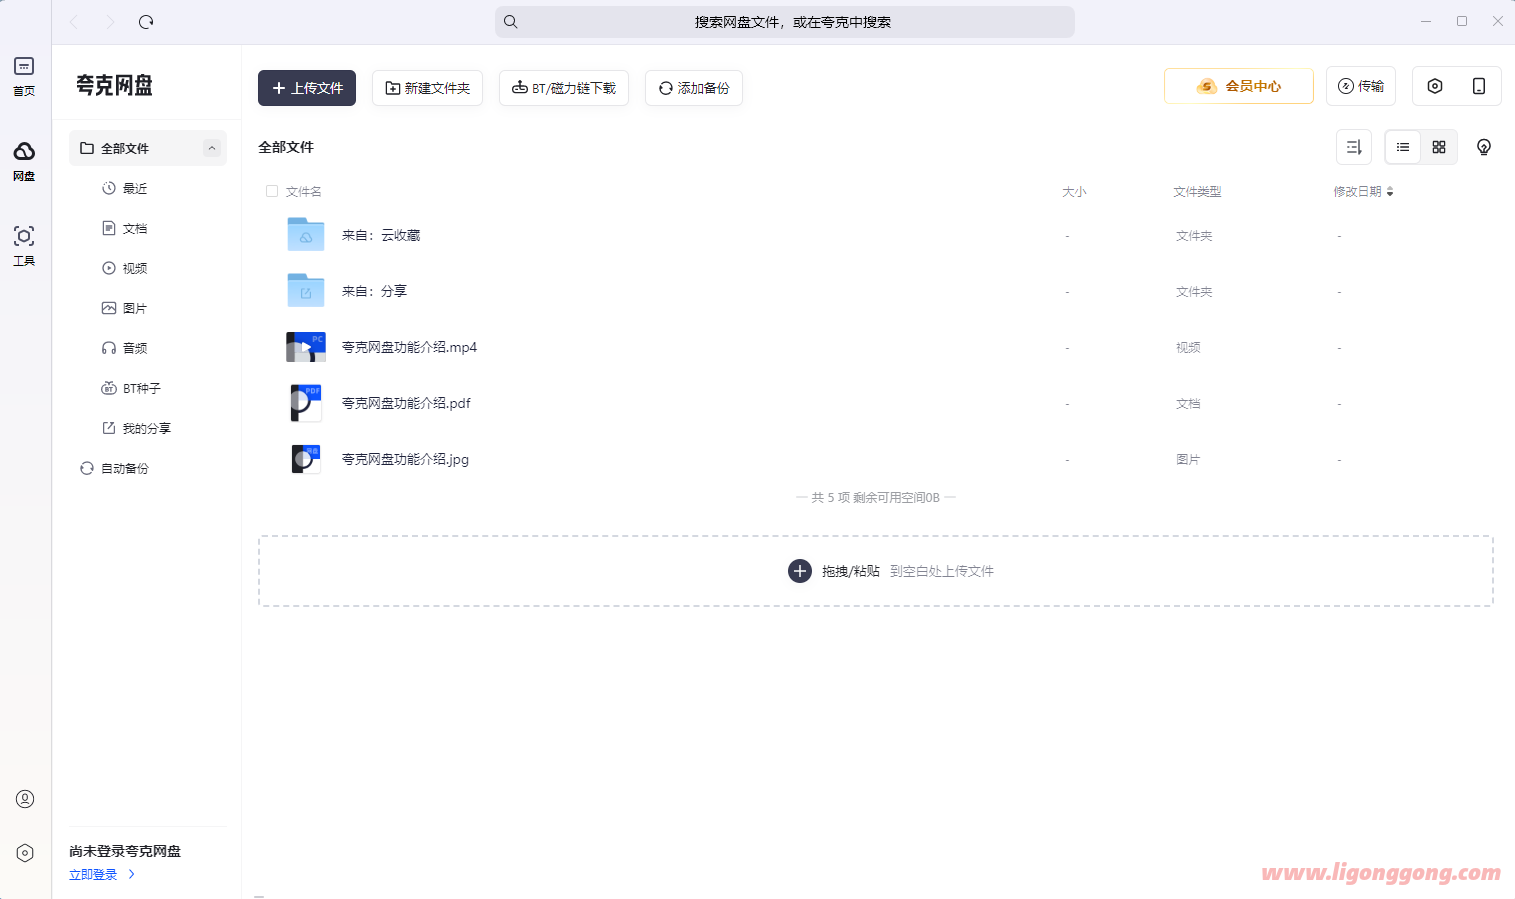Select the 网盘 cloud icon in sidebar
Viewport: 1515px width, 899px height.
click(24, 162)
